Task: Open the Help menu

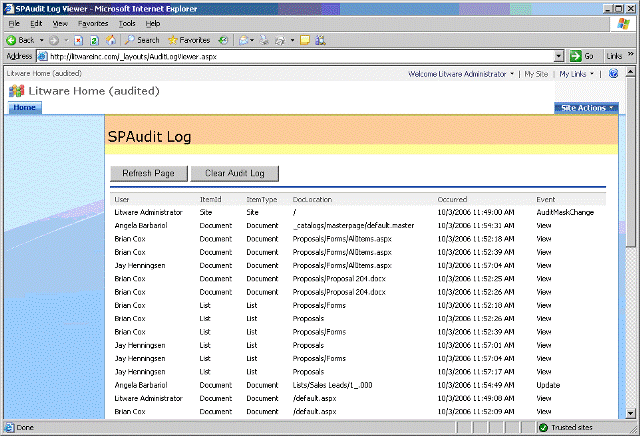Action: click(x=153, y=24)
